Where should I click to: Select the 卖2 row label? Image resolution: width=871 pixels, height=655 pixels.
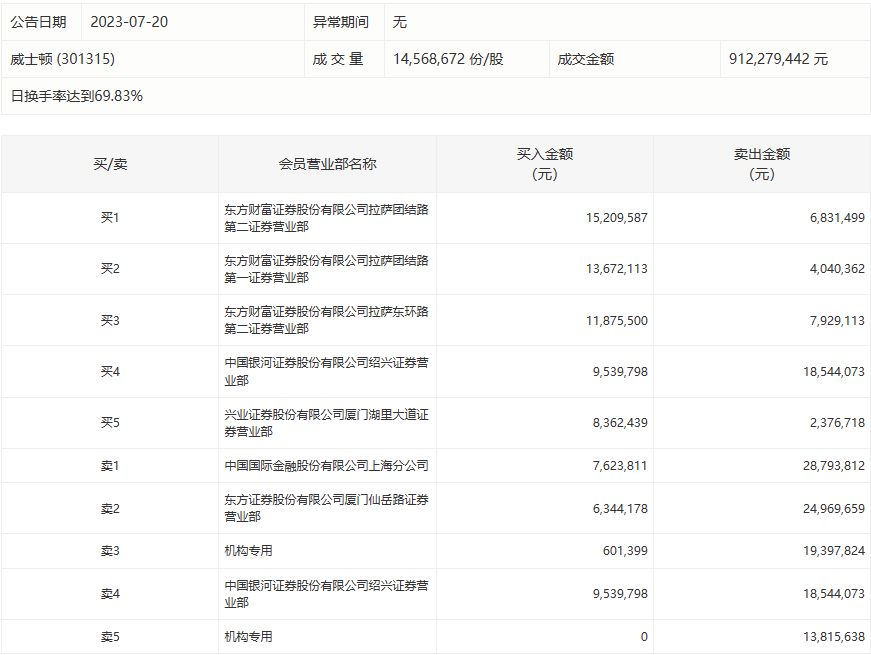pos(110,509)
